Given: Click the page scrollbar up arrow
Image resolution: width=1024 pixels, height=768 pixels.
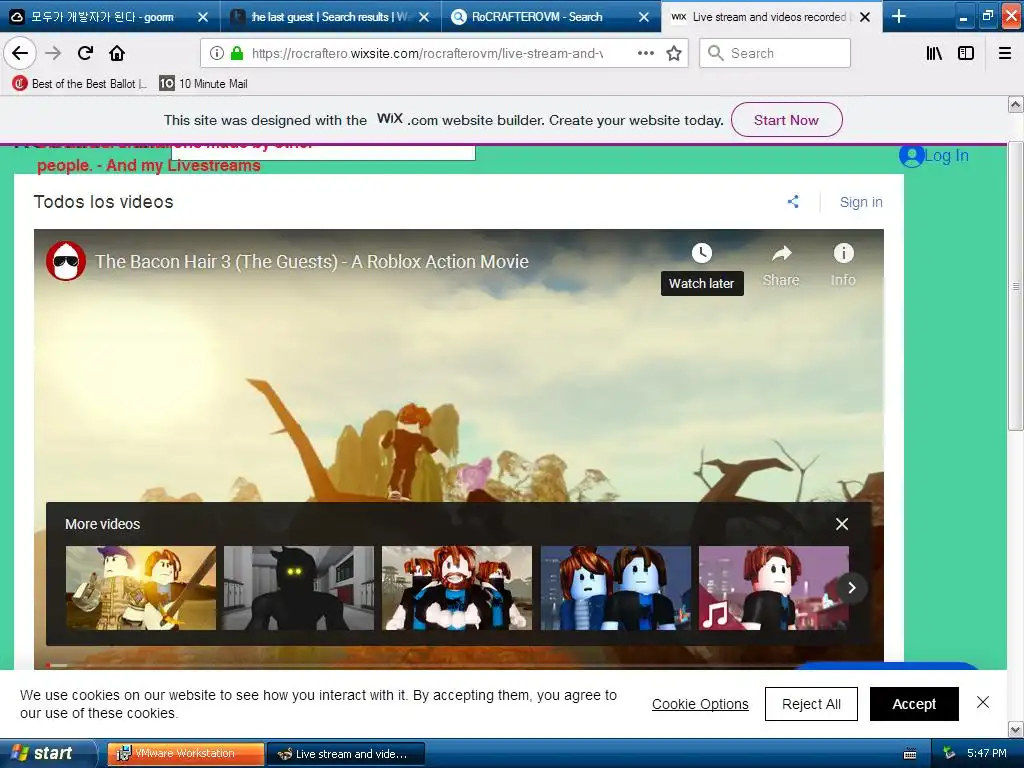Looking at the screenshot, I should click(1015, 104).
